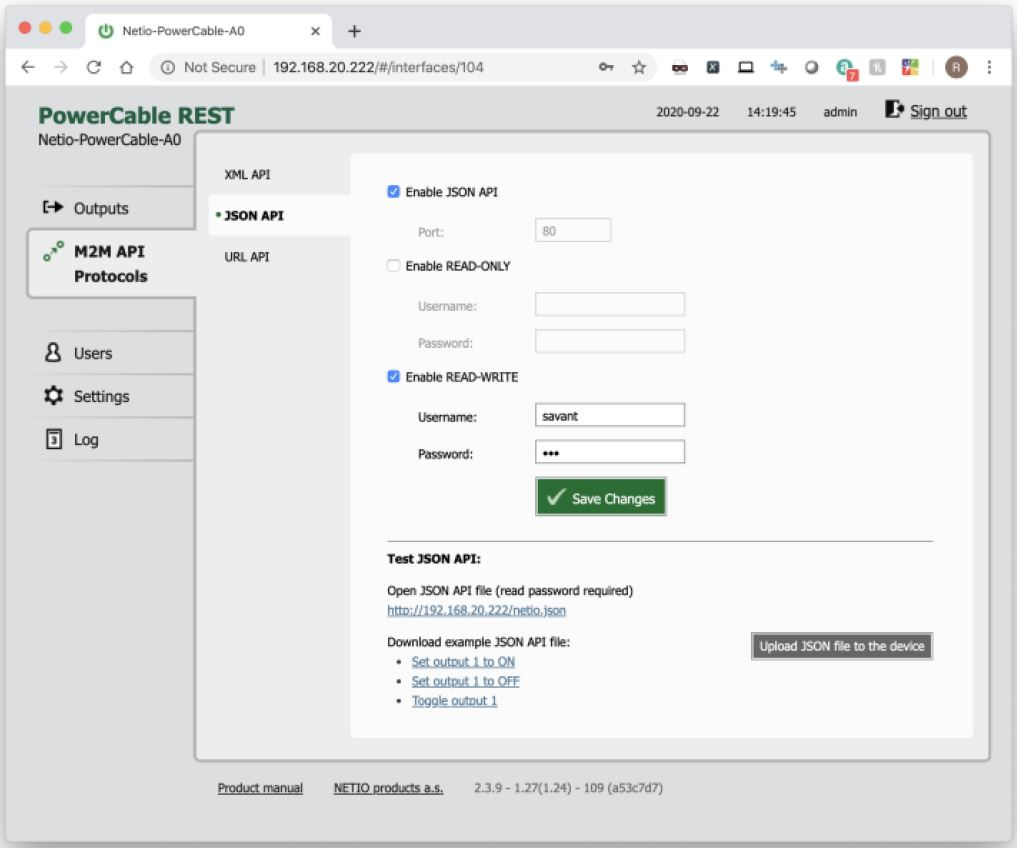This screenshot has height=848, width=1017.
Task: Click the firmware version 2.3.9 text
Action: pos(568,788)
